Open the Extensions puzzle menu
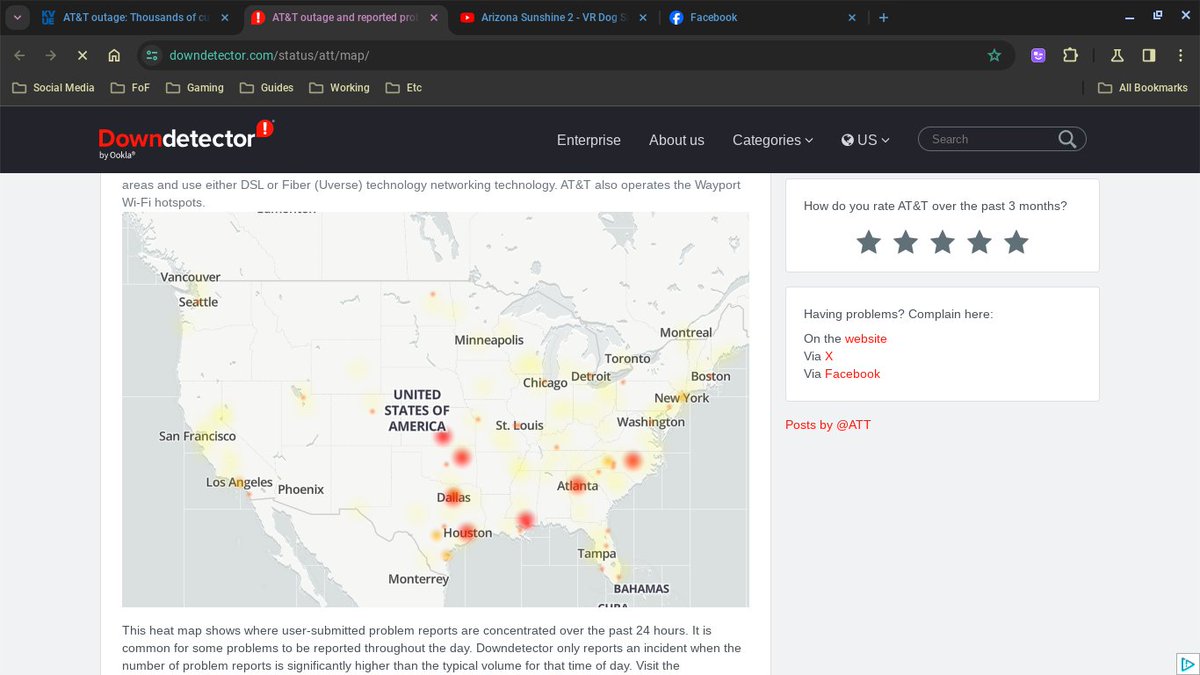Image resolution: width=1200 pixels, height=675 pixels. [x=1070, y=55]
